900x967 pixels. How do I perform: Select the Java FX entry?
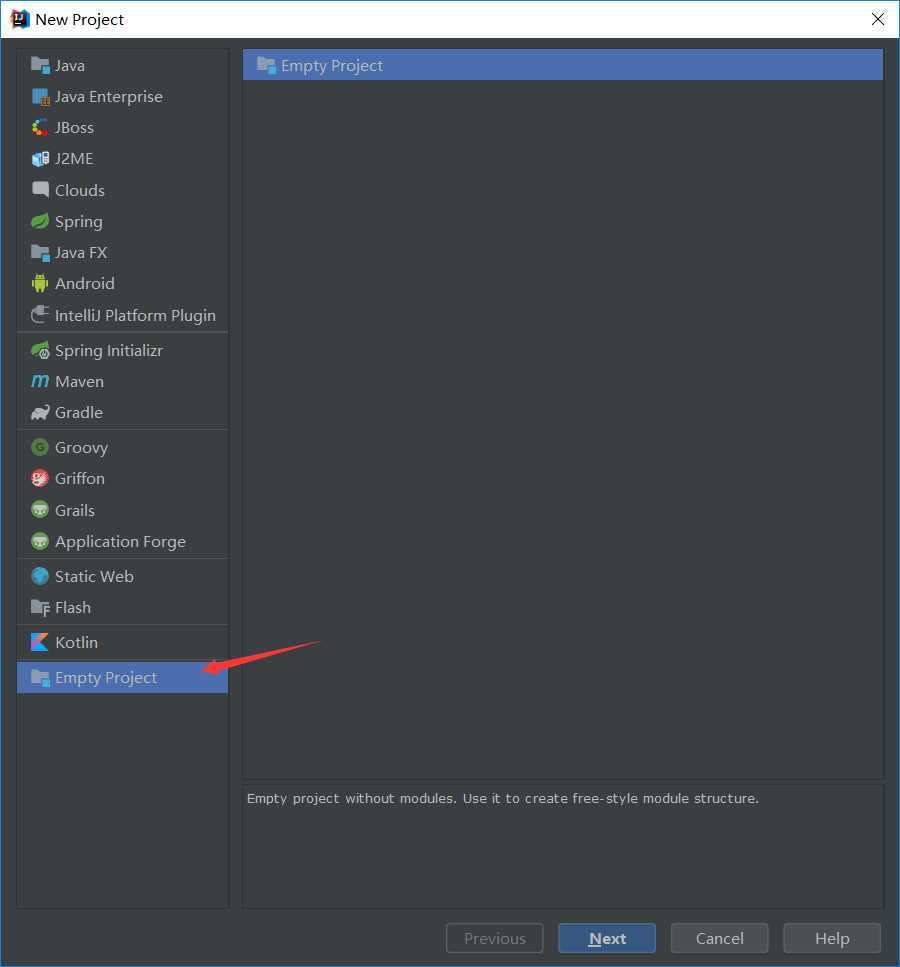click(x=123, y=252)
